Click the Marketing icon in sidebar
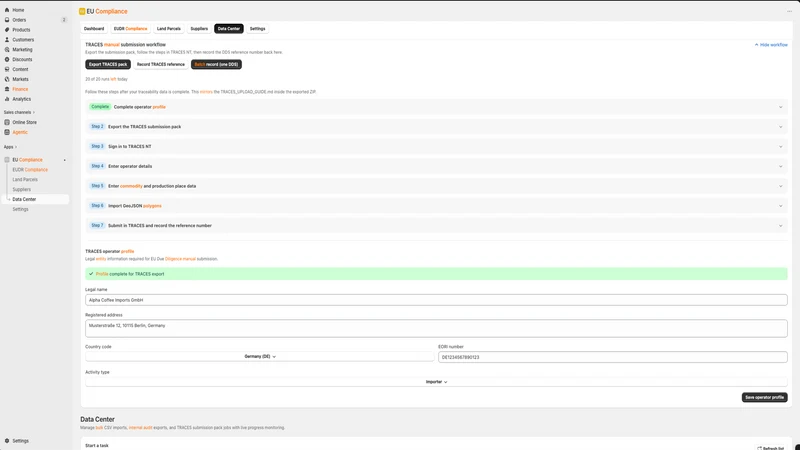The width and height of the screenshot is (800, 450). pos(7,49)
